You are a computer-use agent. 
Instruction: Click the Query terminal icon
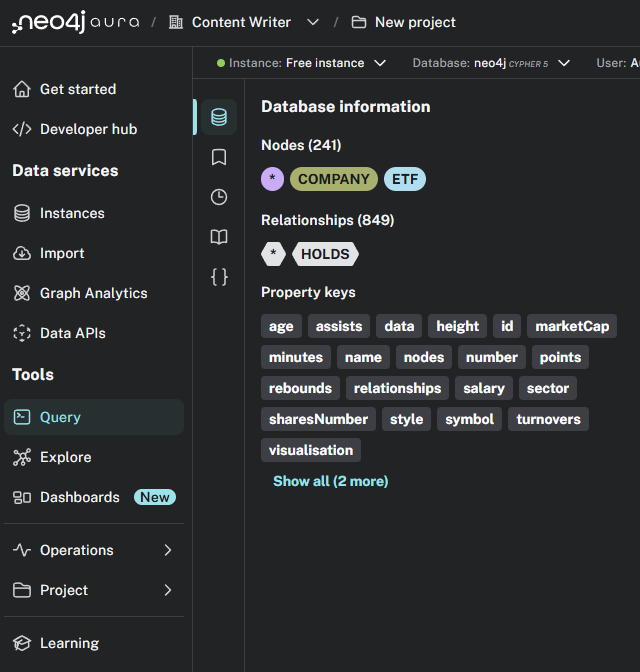22,417
